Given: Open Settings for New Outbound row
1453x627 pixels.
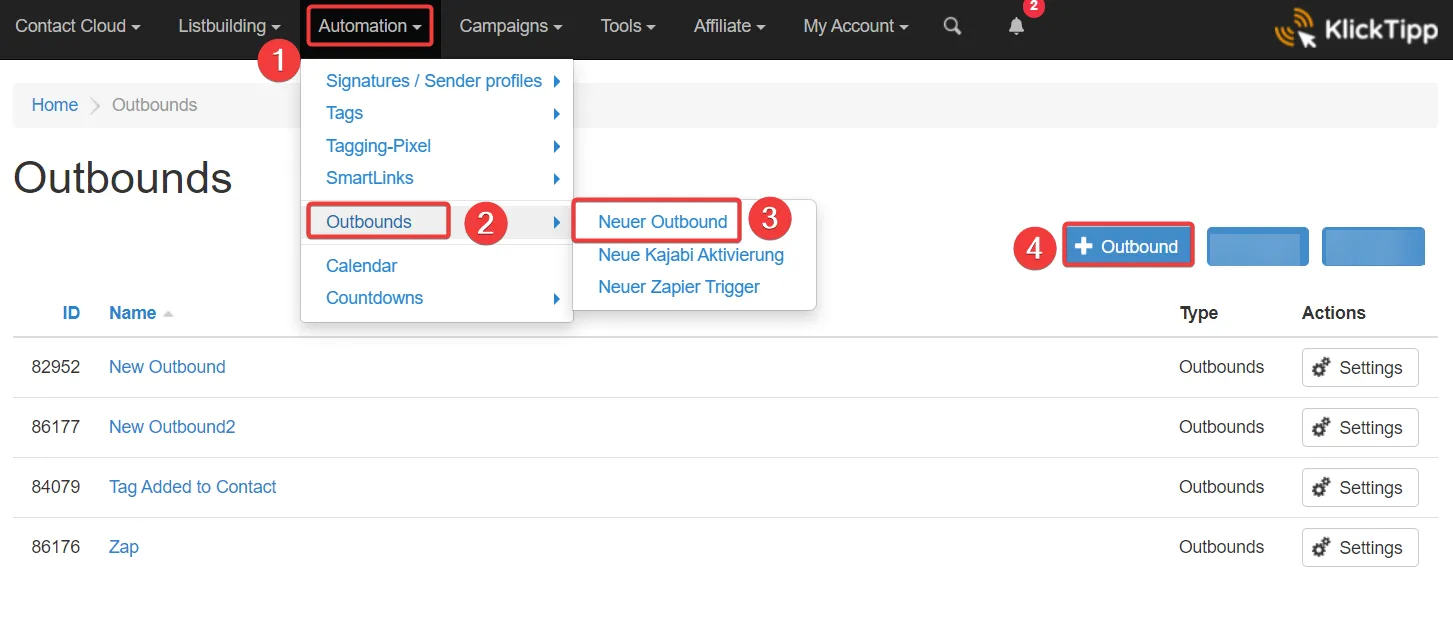Looking at the screenshot, I should pyautogui.click(x=1359, y=367).
